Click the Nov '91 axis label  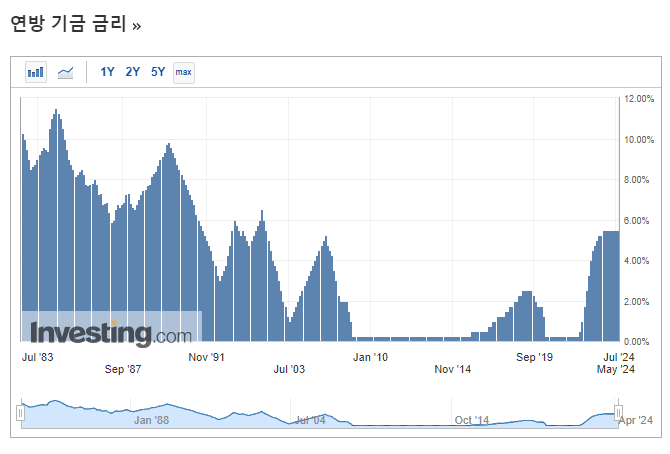click(206, 357)
